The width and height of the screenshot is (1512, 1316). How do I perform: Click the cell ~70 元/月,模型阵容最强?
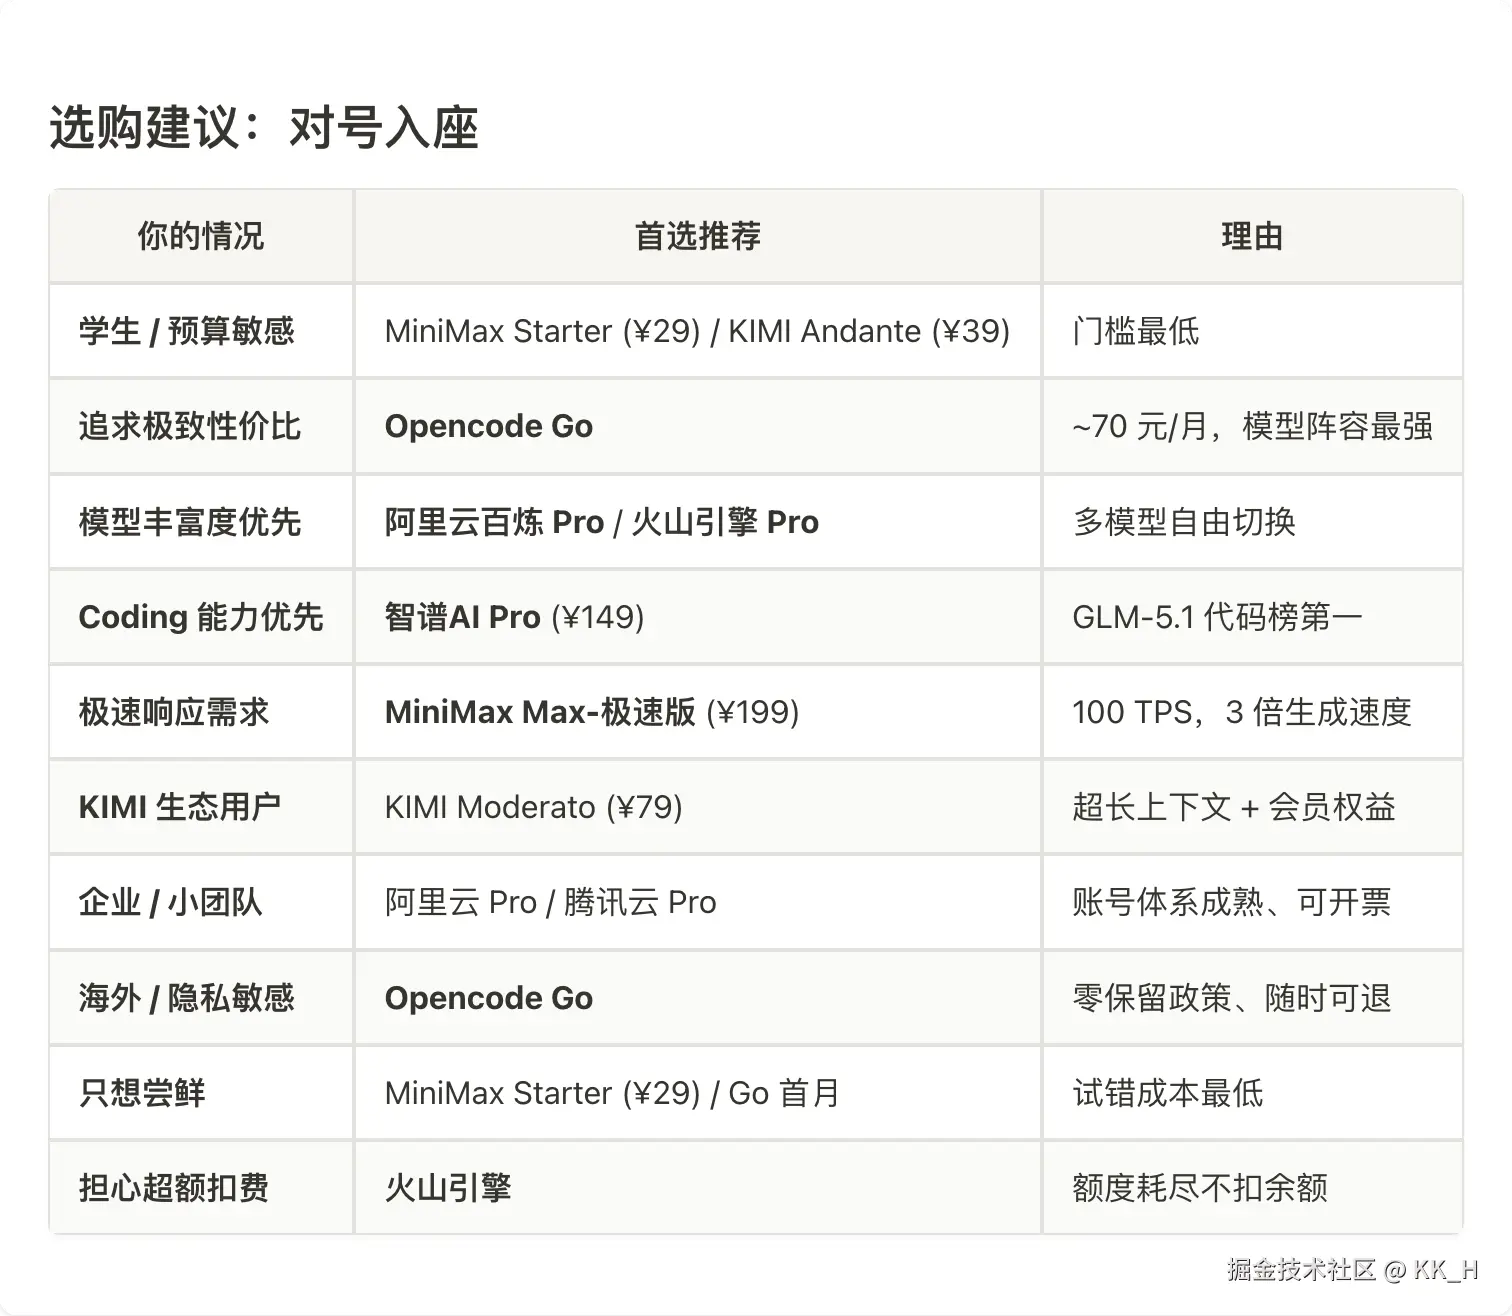pyautogui.click(x=1252, y=426)
